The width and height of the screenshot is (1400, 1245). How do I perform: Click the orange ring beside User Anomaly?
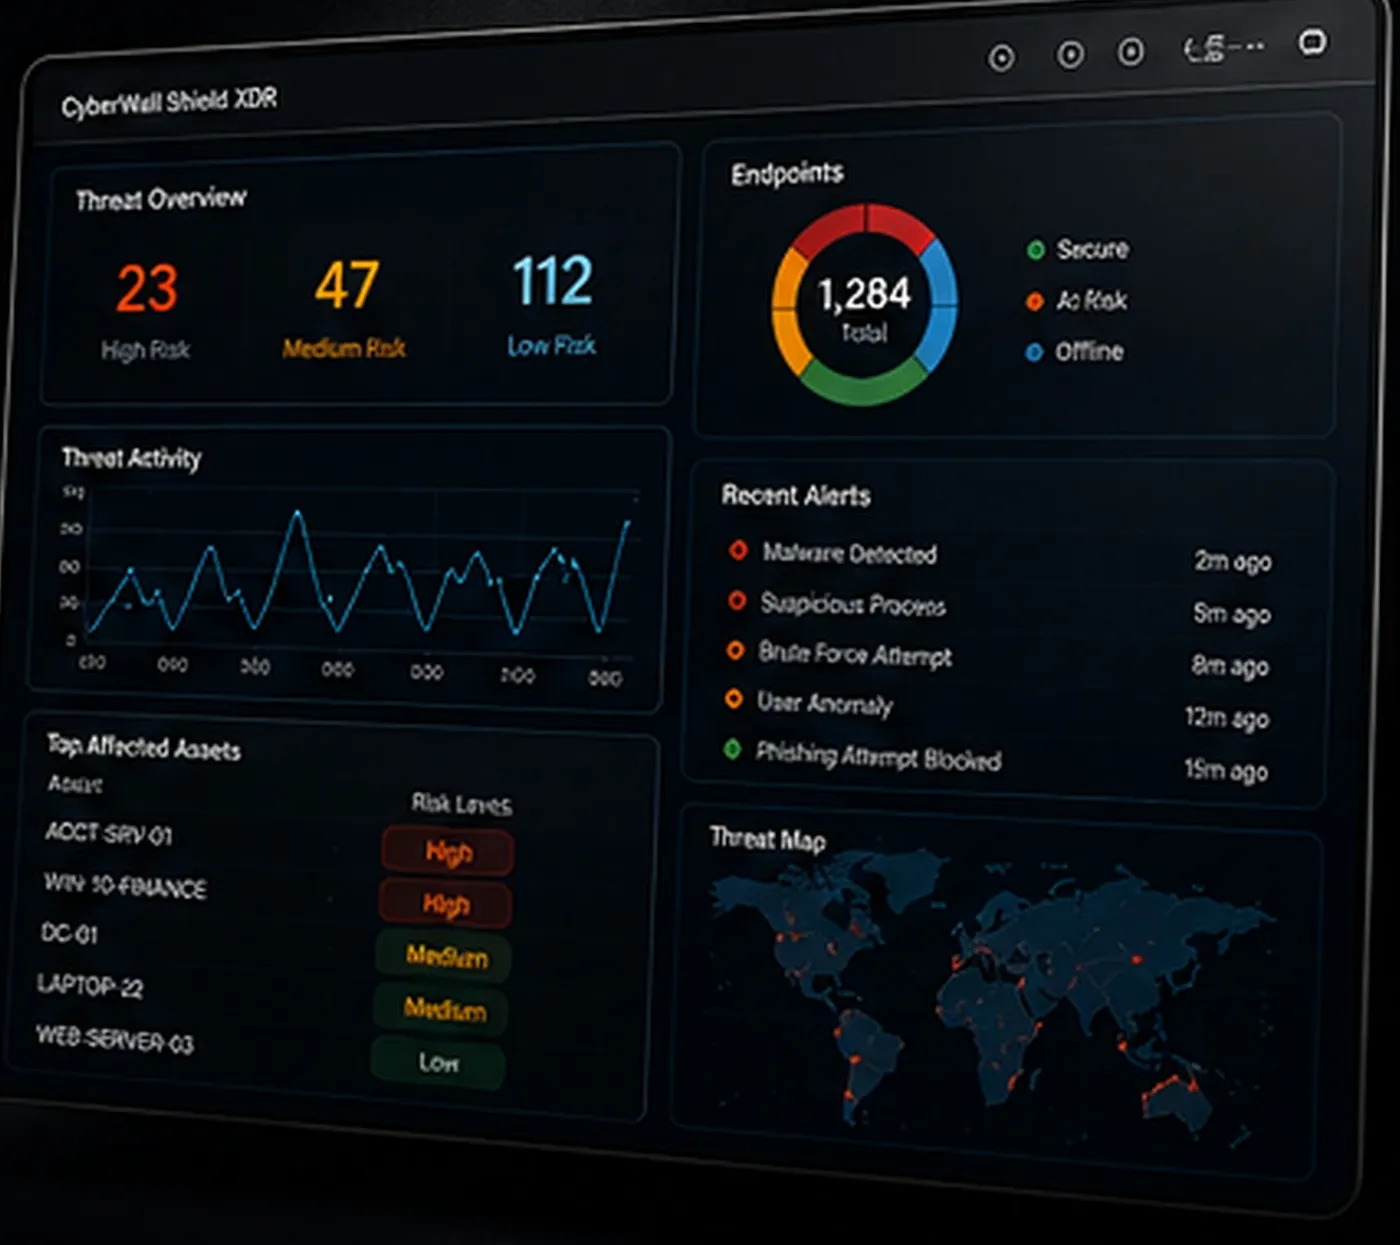tap(734, 699)
